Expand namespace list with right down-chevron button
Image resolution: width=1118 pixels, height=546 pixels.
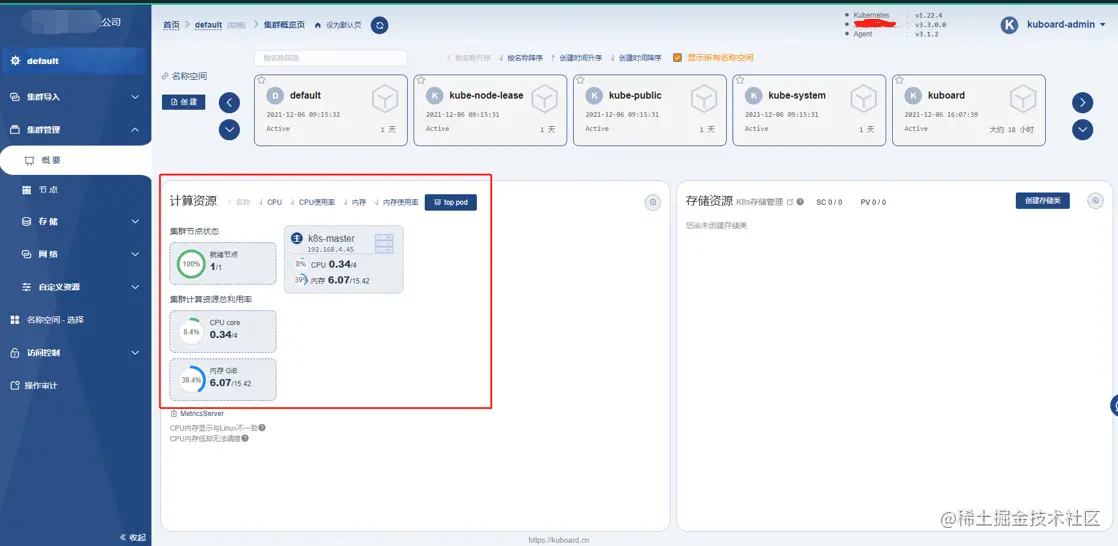[1082, 130]
